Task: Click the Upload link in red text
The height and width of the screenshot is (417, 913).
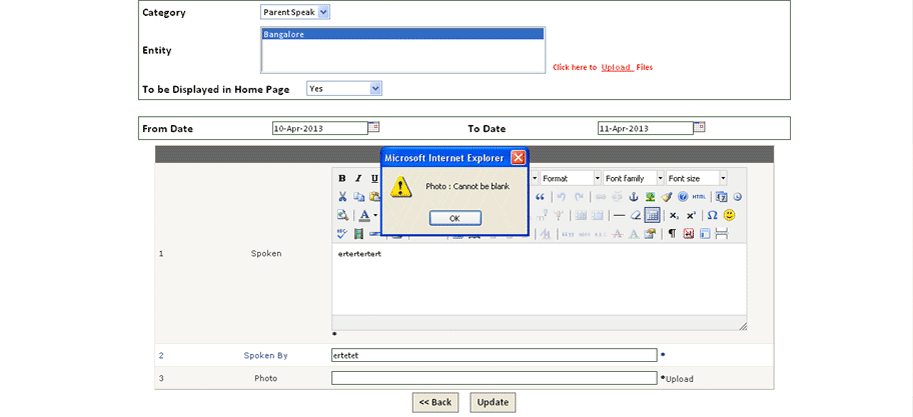Action: point(617,67)
